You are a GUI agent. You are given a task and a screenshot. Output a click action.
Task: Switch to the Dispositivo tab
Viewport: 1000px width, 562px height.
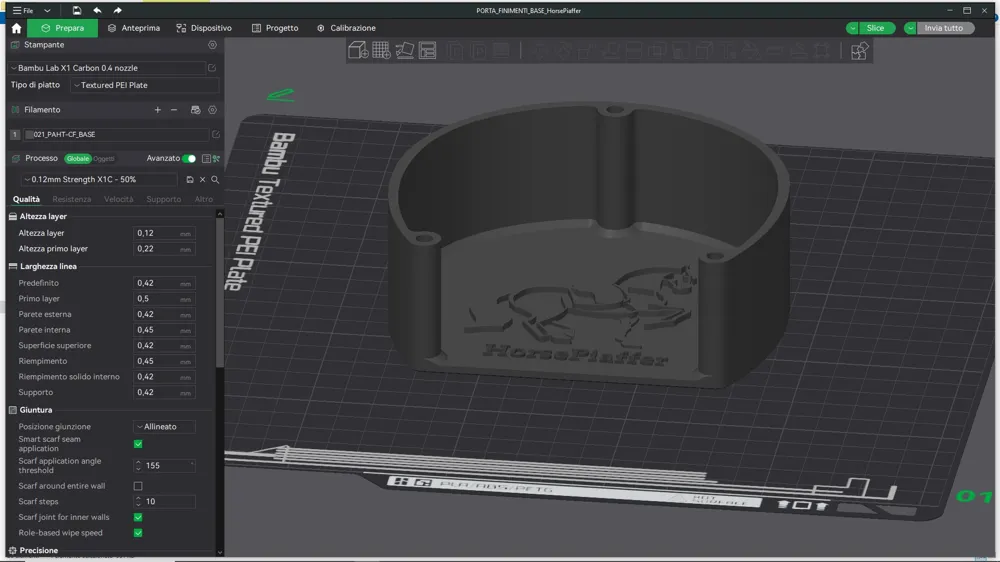tap(204, 28)
